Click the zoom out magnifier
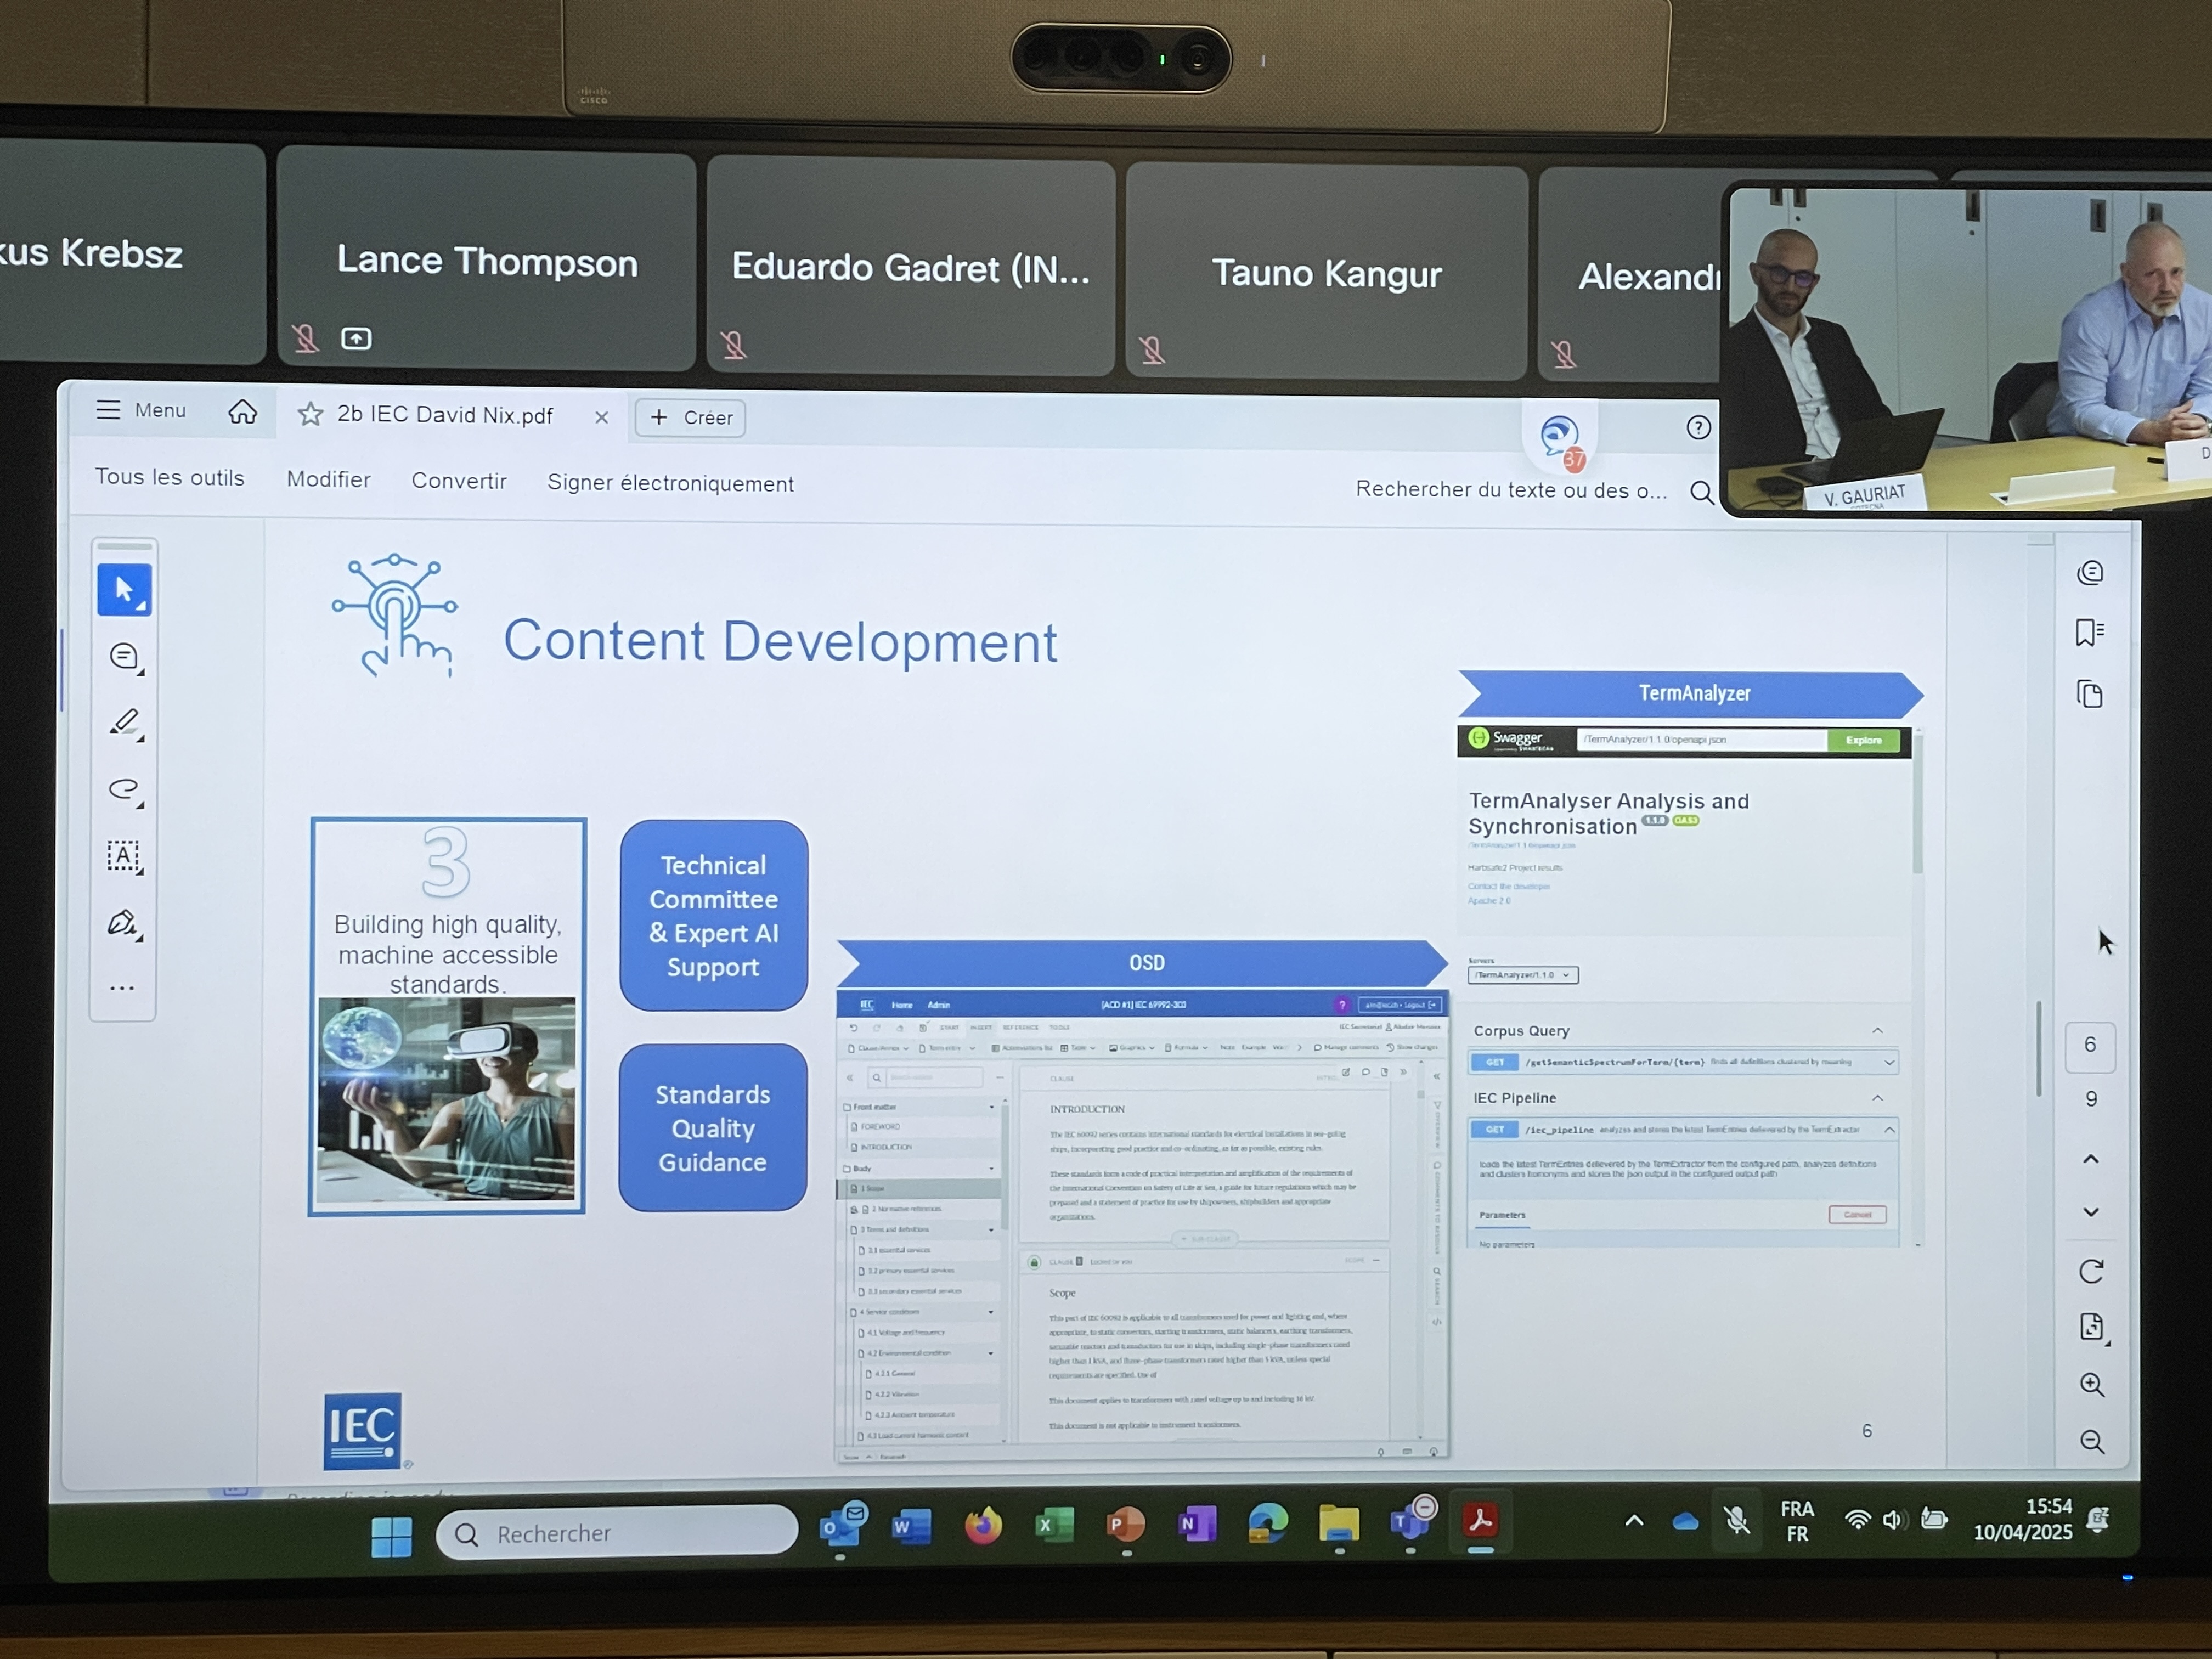The height and width of the screenshot is (1659, 2212). [x=2092, y=1441]
